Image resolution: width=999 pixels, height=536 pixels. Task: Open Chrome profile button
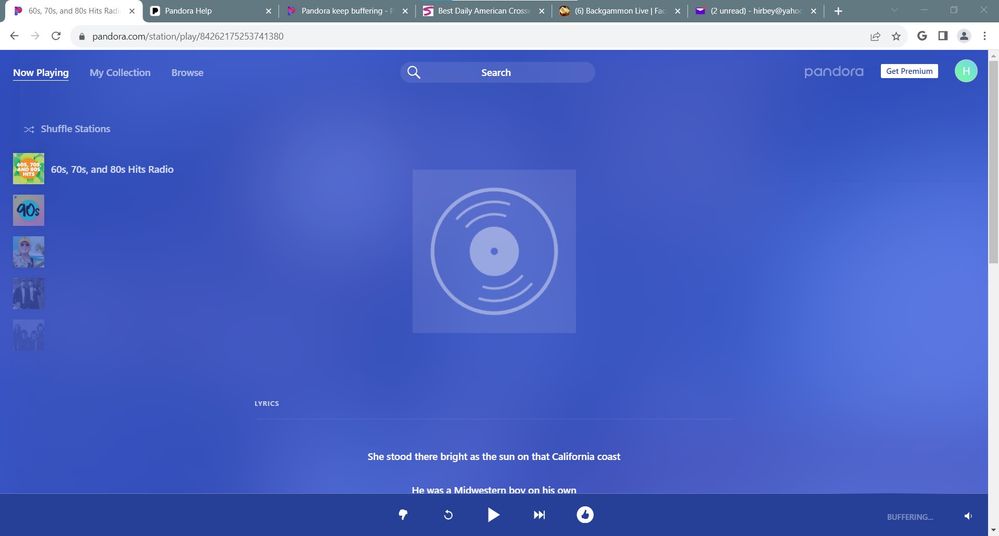964,36
